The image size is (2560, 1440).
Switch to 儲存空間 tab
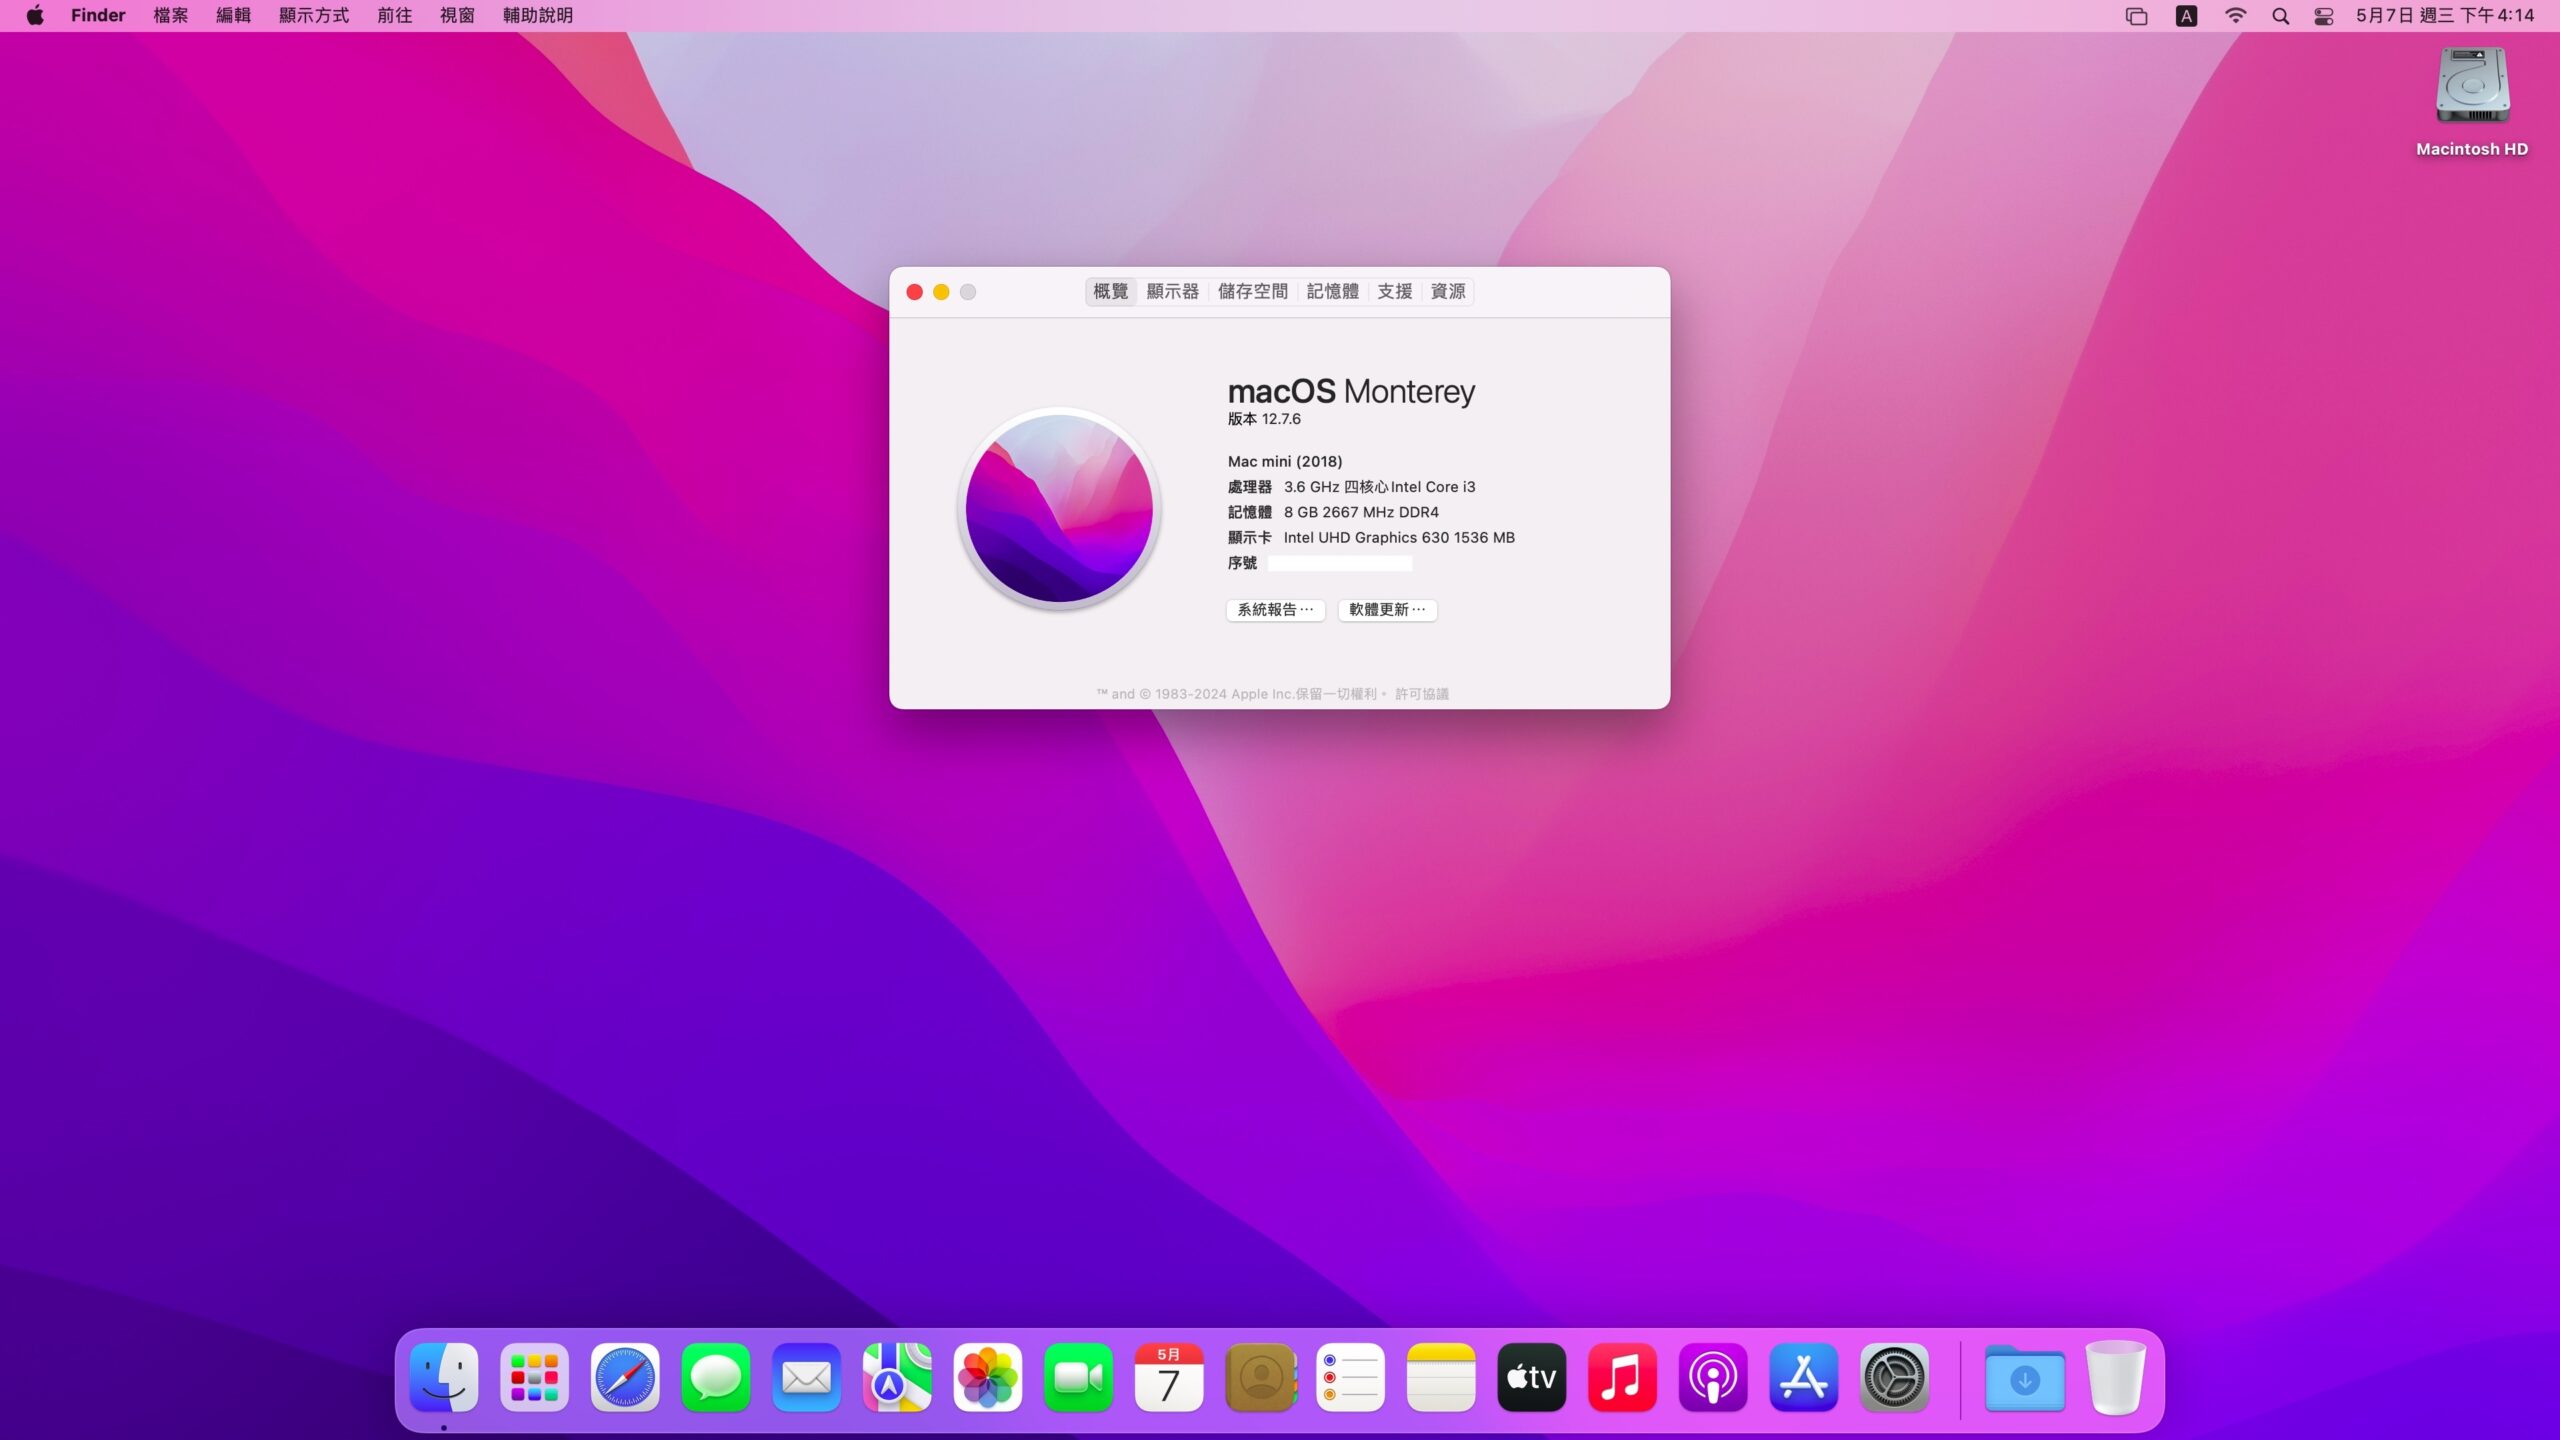(1253, 291)
